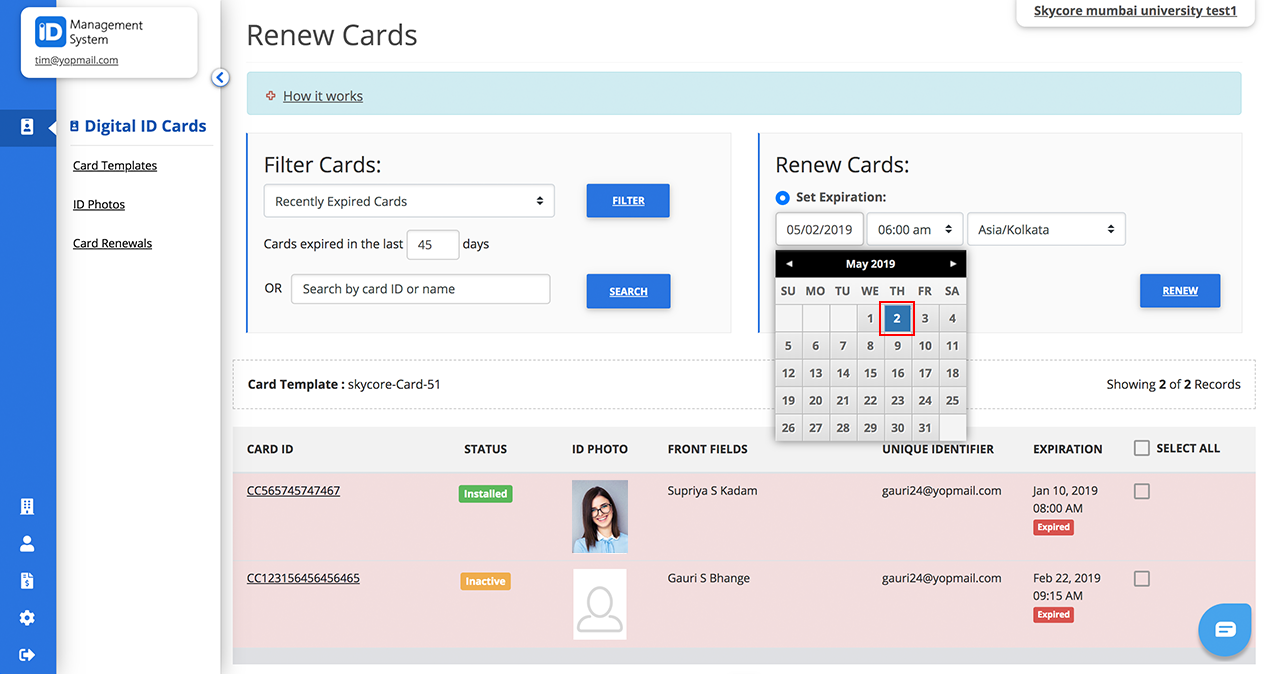Select the Set Expiration radio button

[783, 197]
